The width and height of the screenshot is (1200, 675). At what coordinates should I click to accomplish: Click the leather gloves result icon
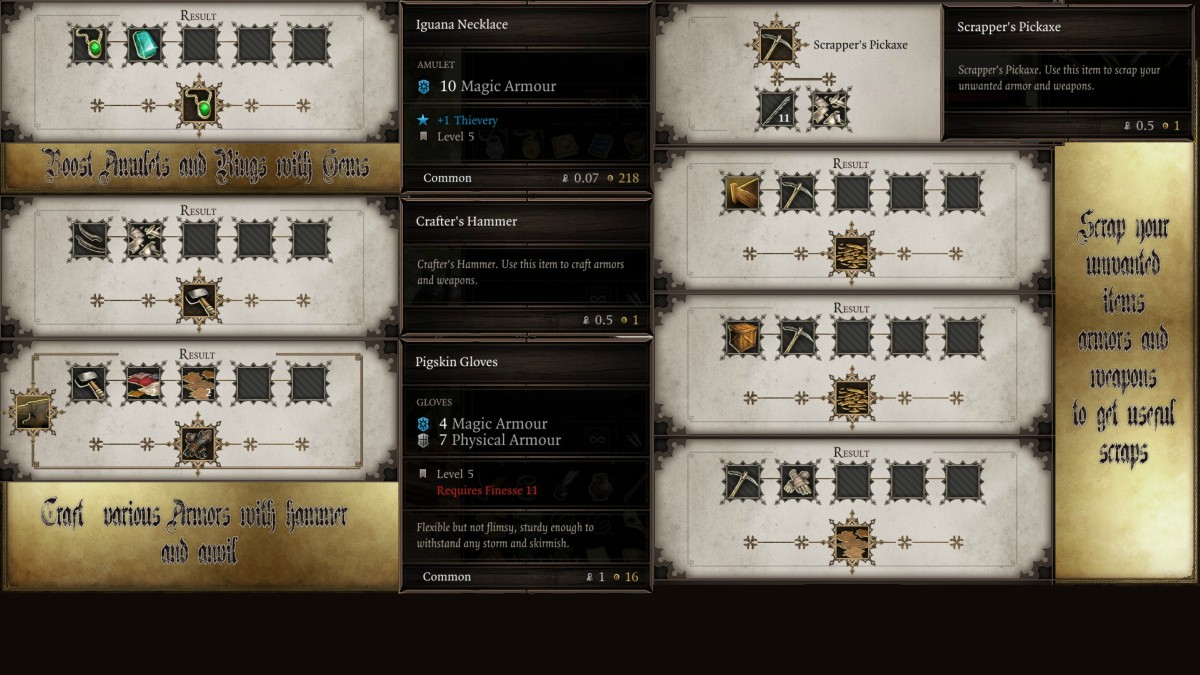(198, 444)
